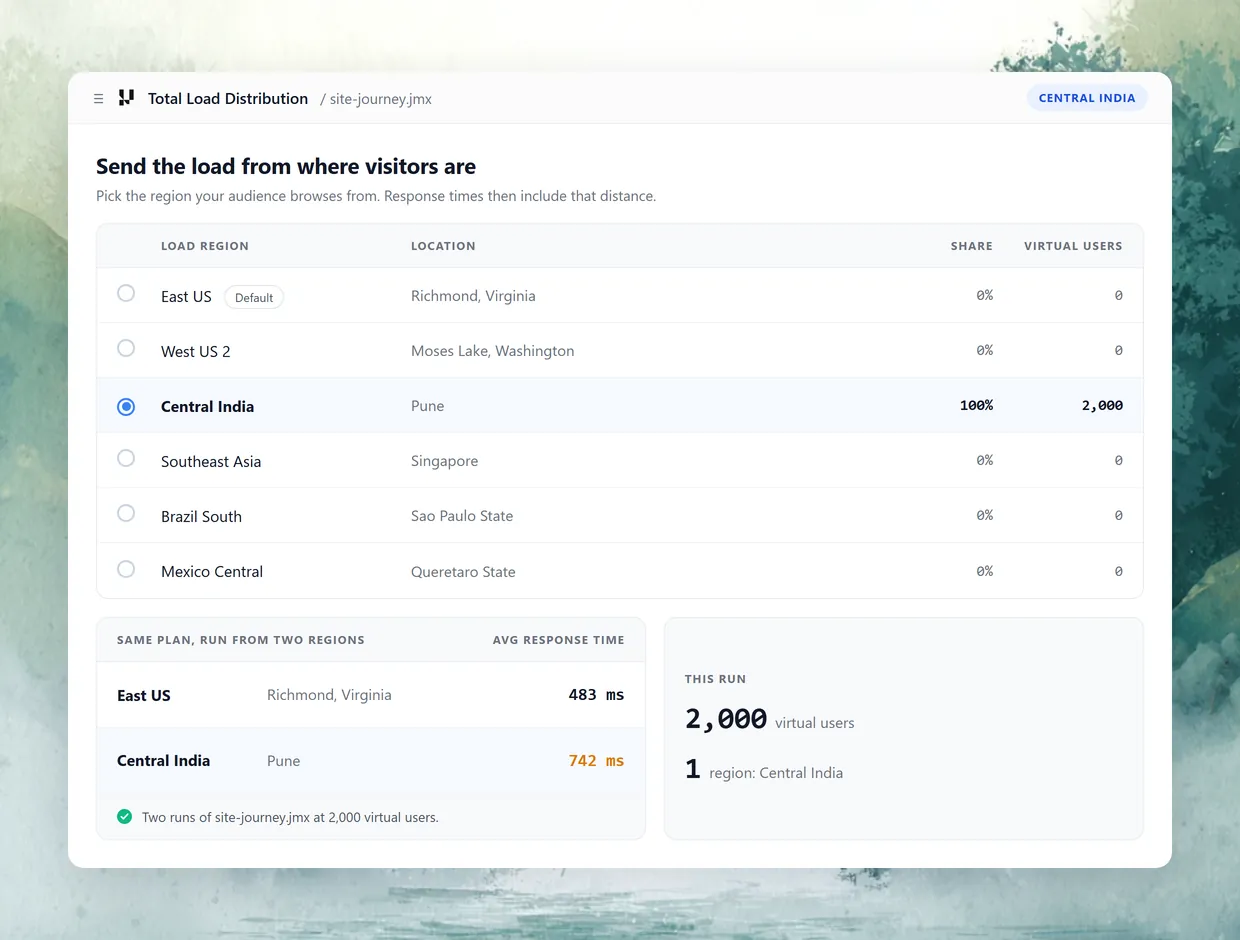Screen dimensions: 1240x940
Task: Click the West US 2 region name
Action: tap(196, 352)
